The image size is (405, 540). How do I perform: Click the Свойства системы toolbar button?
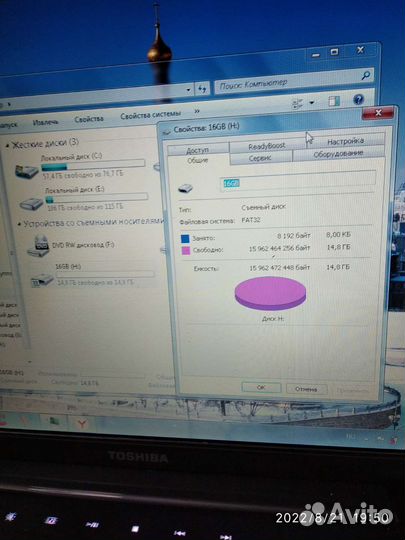[150, 115]
